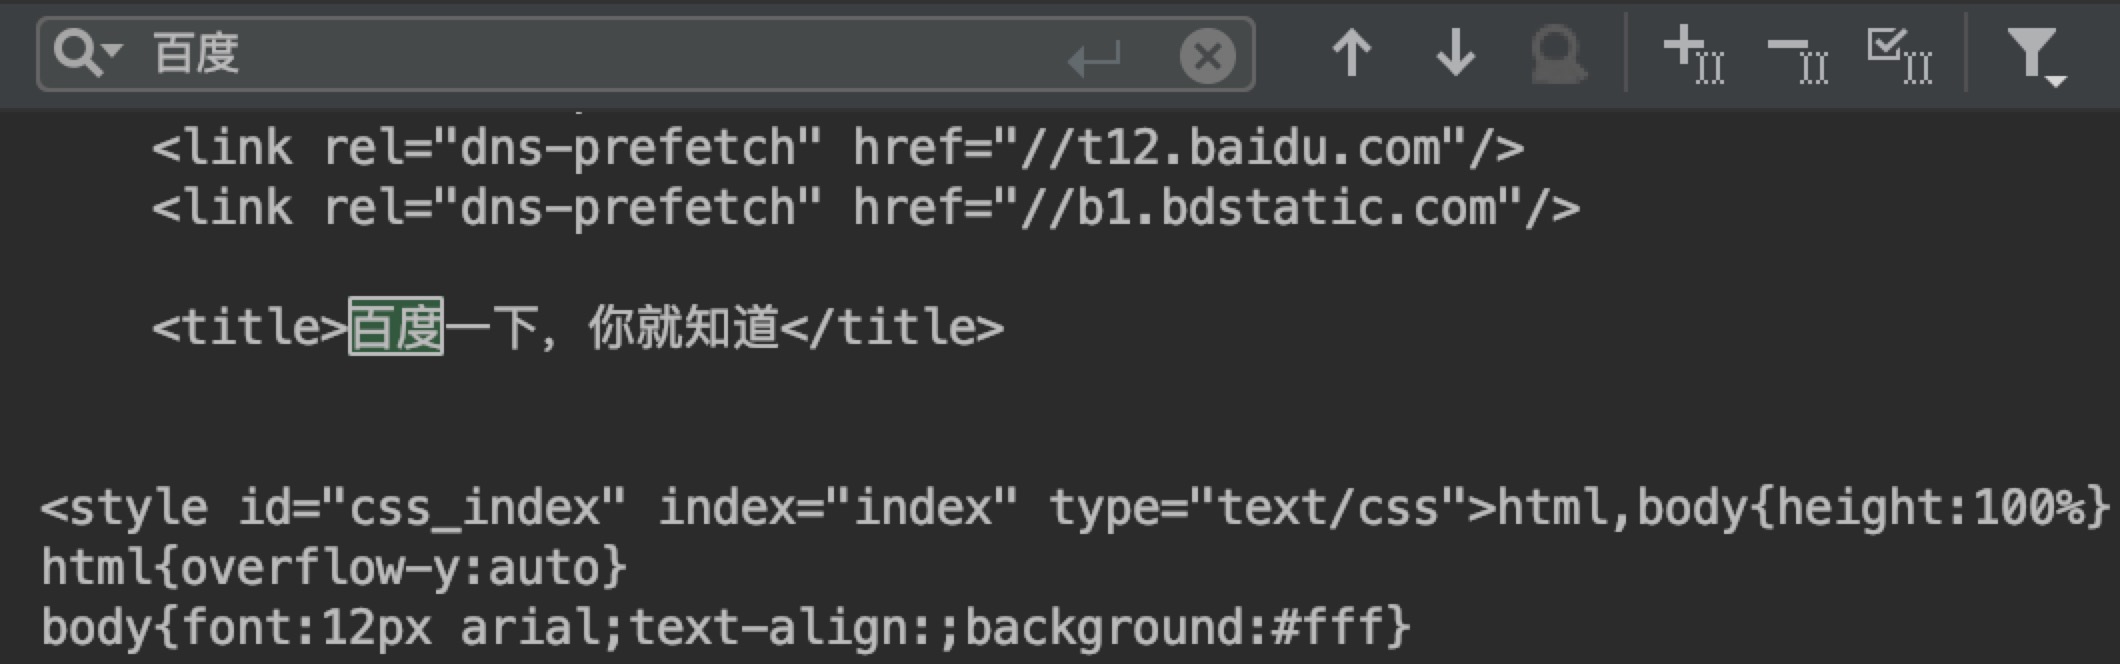Open the filter search results funnel

(x=2035, y=56)
